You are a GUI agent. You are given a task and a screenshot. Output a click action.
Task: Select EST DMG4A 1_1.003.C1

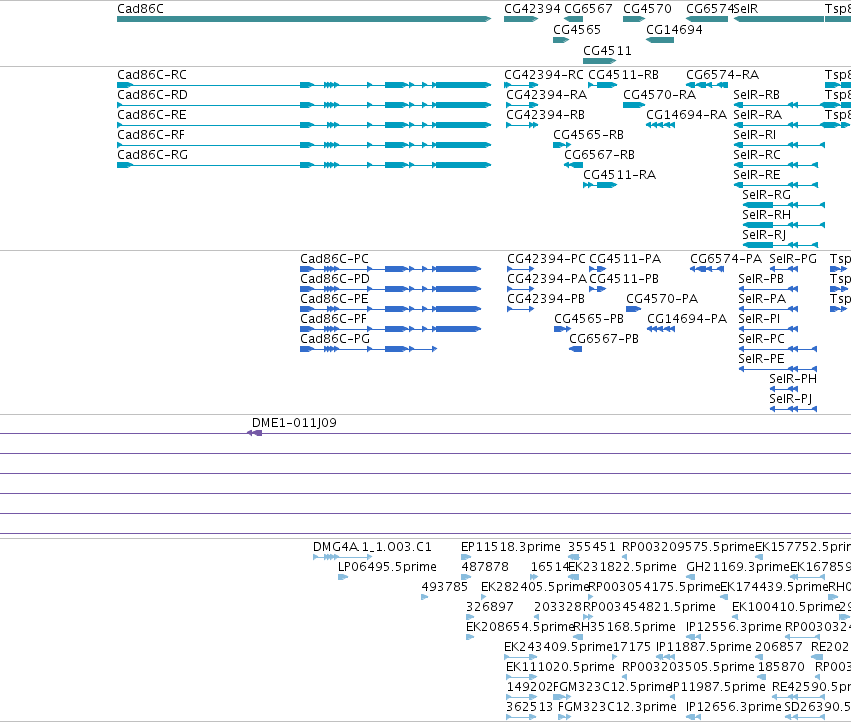pos(343,557)
